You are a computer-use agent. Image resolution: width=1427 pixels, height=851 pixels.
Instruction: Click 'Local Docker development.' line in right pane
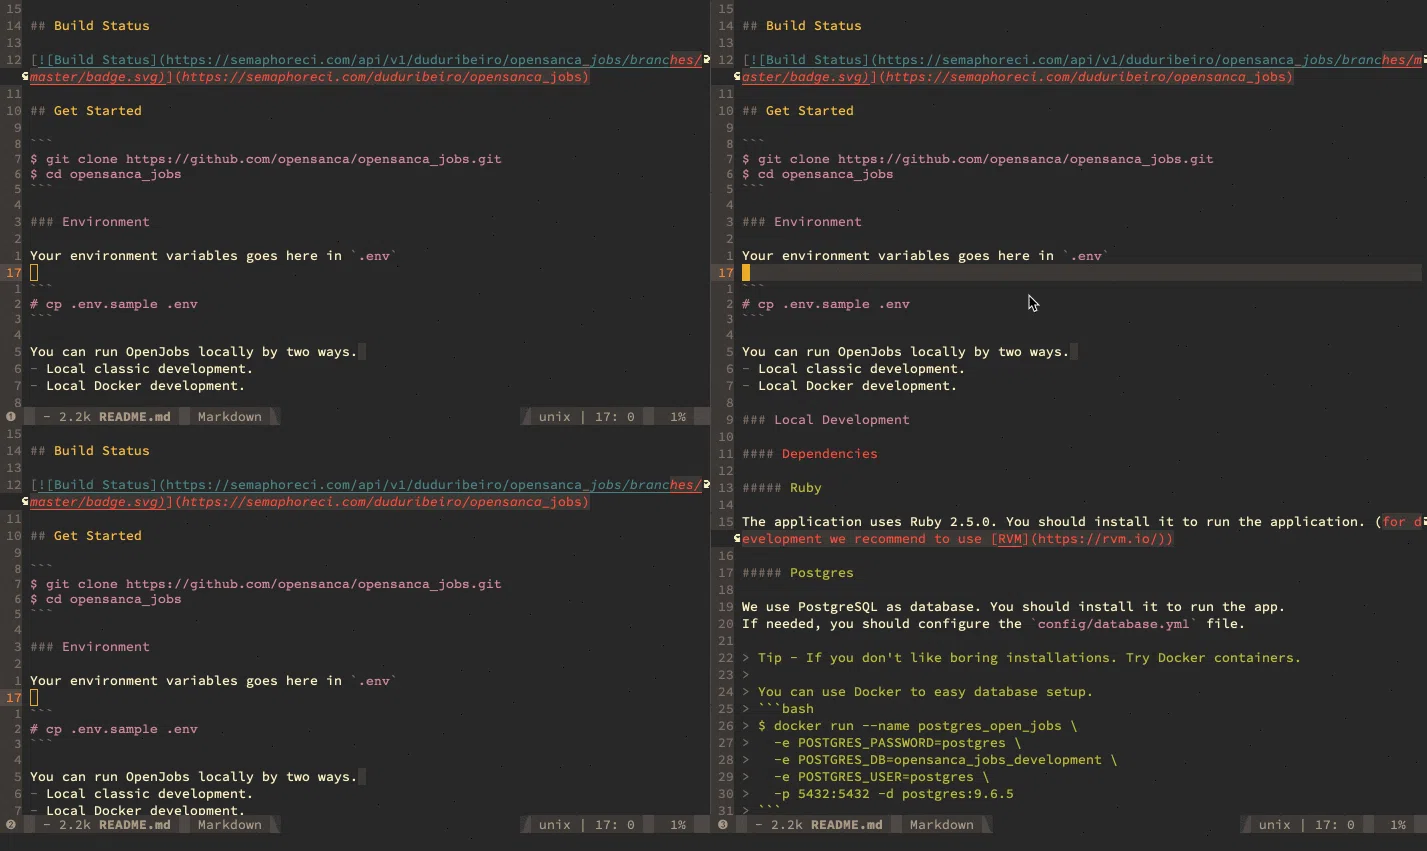[x=850, y=386]
